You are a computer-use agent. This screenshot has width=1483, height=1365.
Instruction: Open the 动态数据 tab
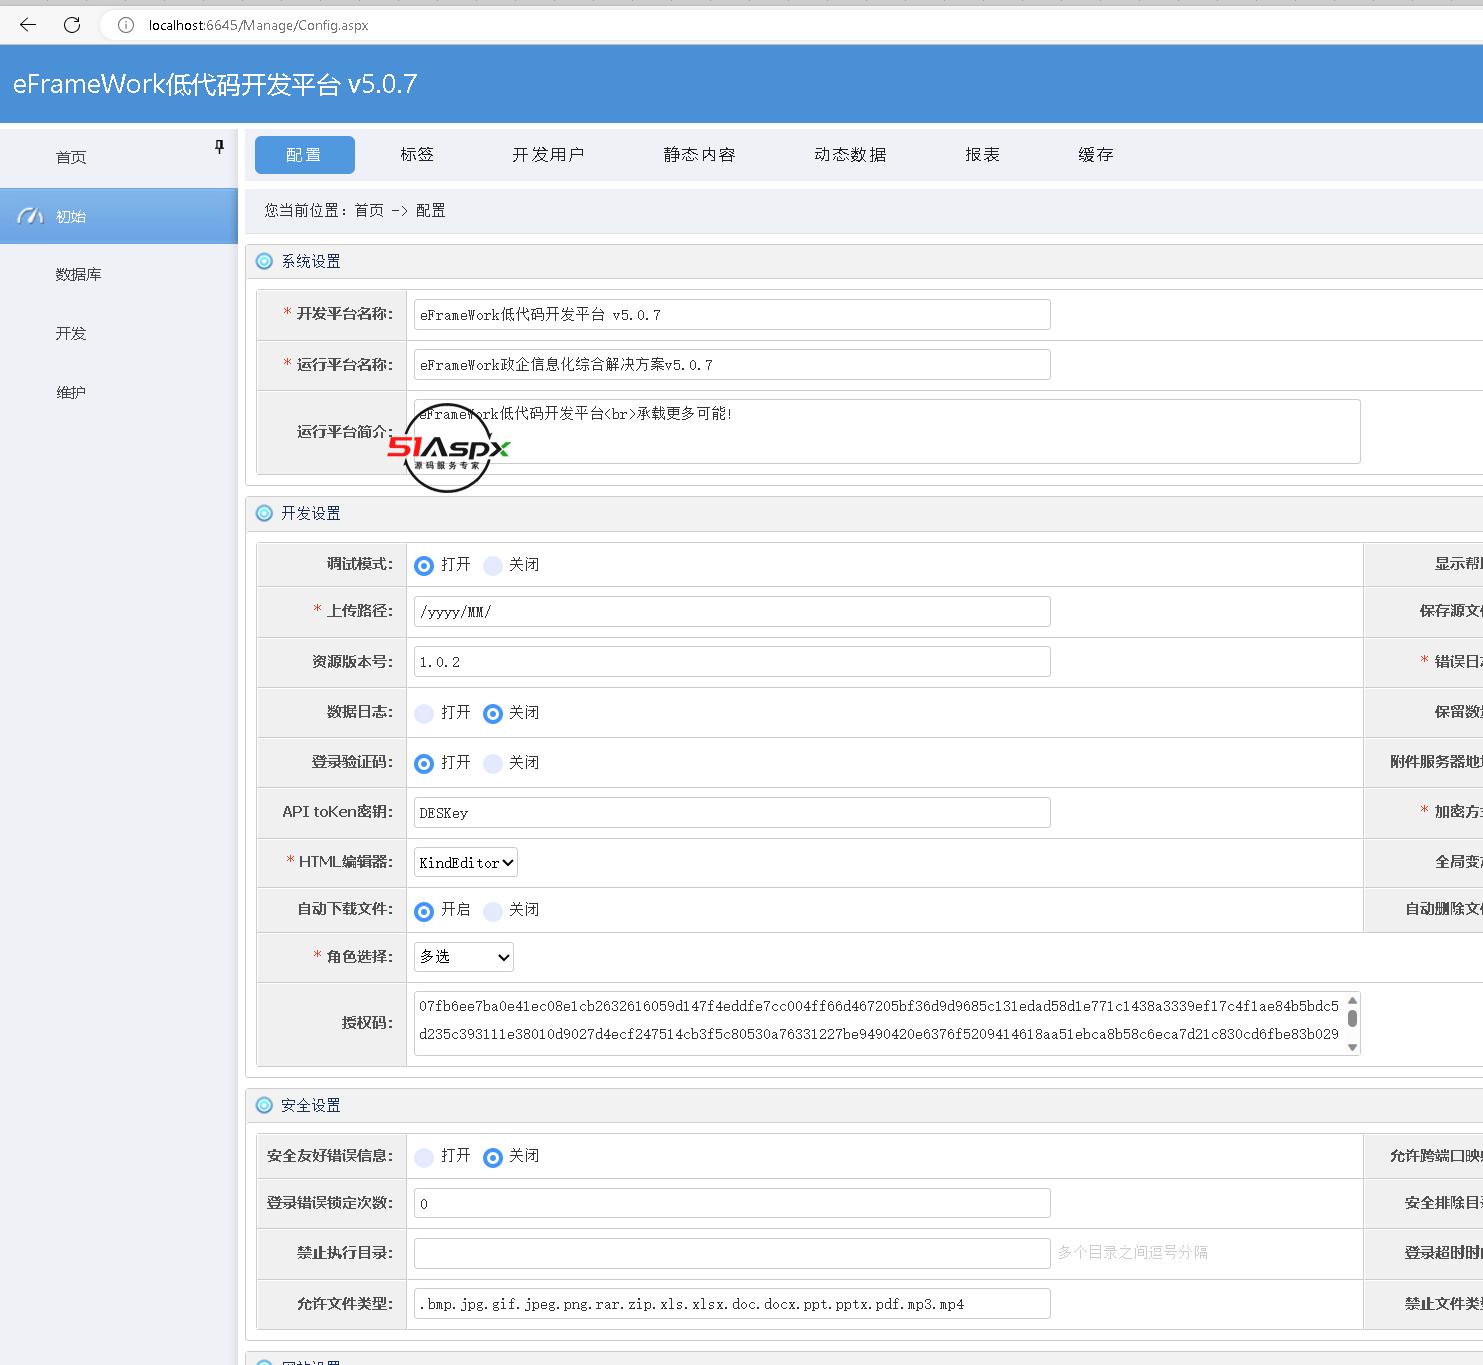point(850,155)
